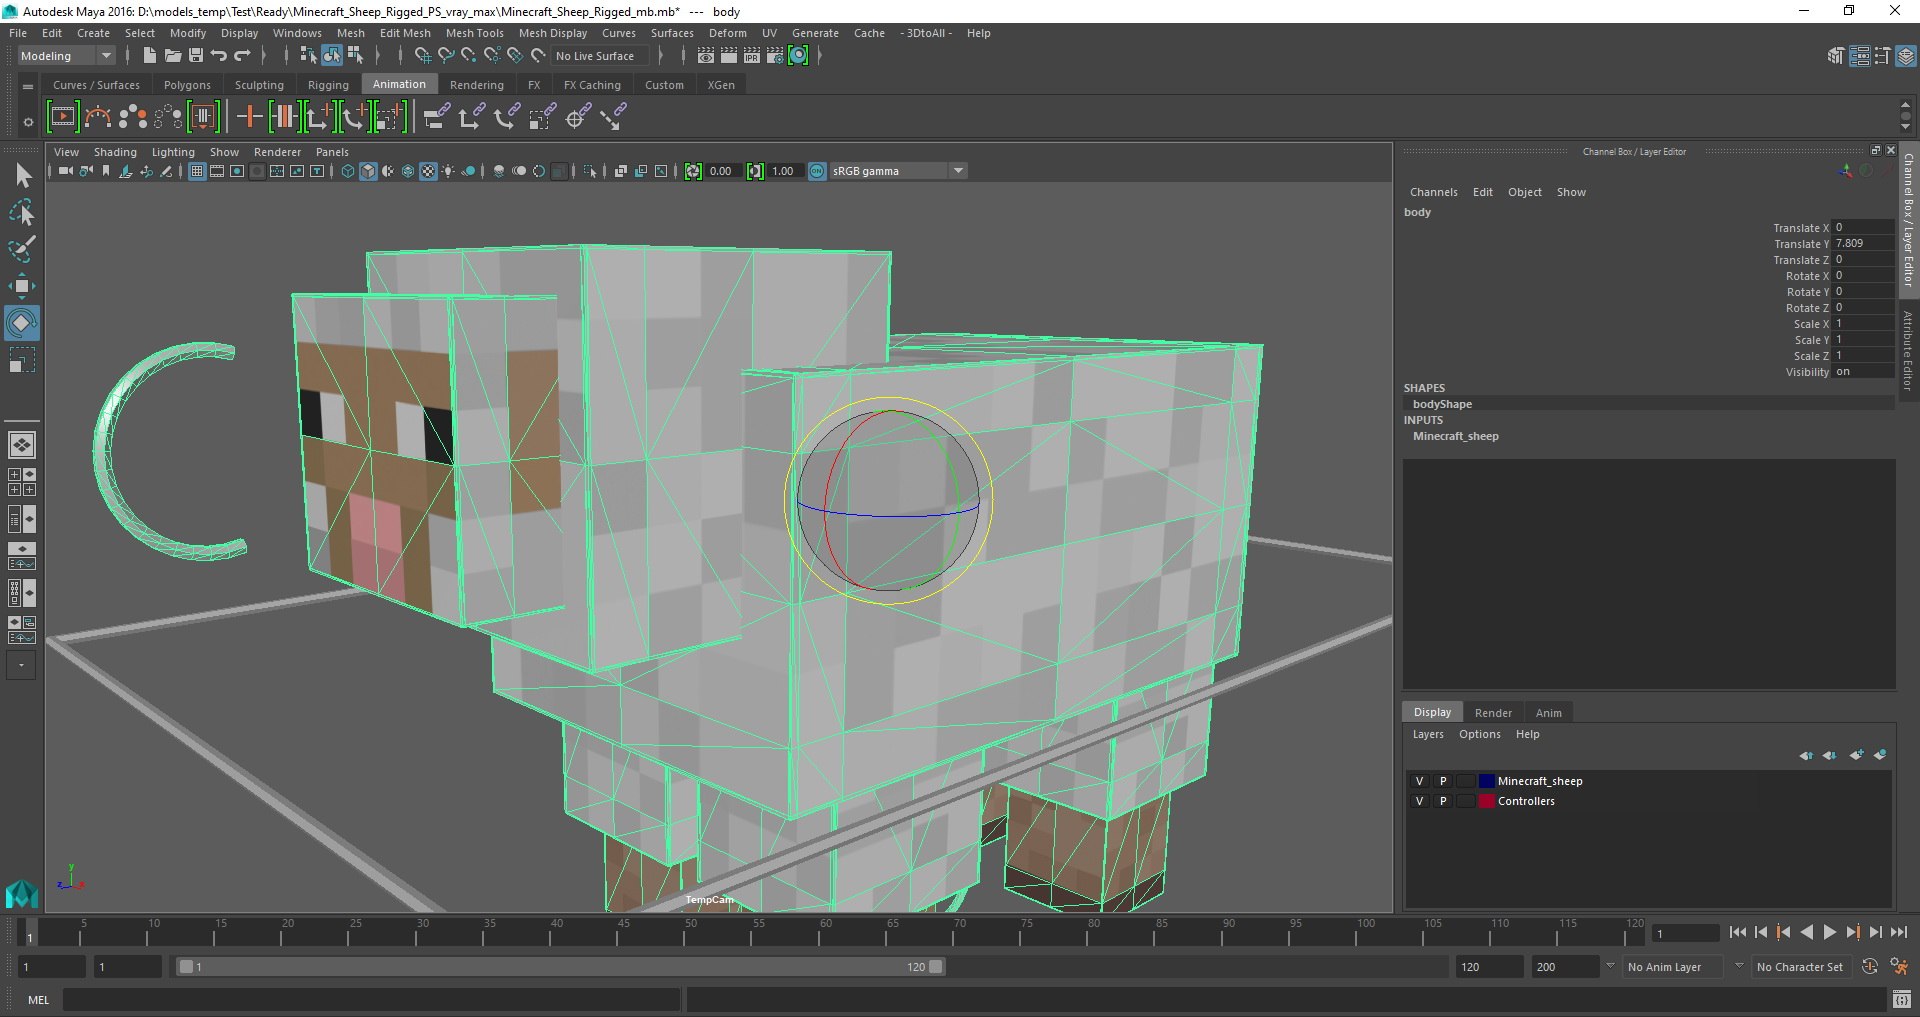Activate the Move tool in toolbox
This screenshot has width=1920, height=1017.
coord(22,286)
